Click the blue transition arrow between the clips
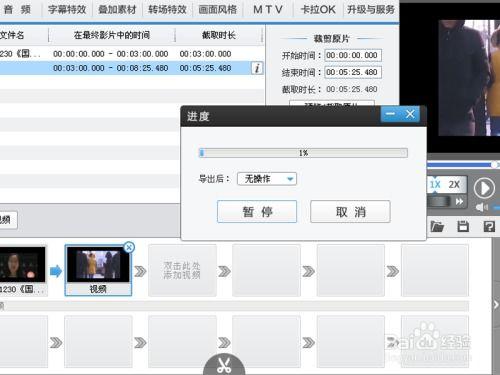The image size is (500, 375). pos(56,271)
